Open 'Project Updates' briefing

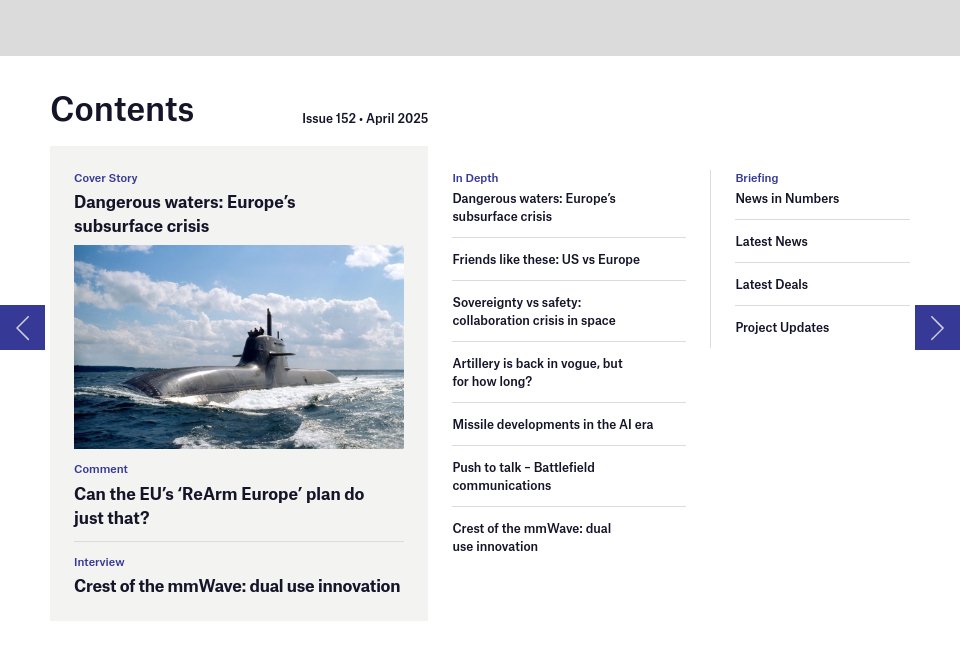coord(782,328)
